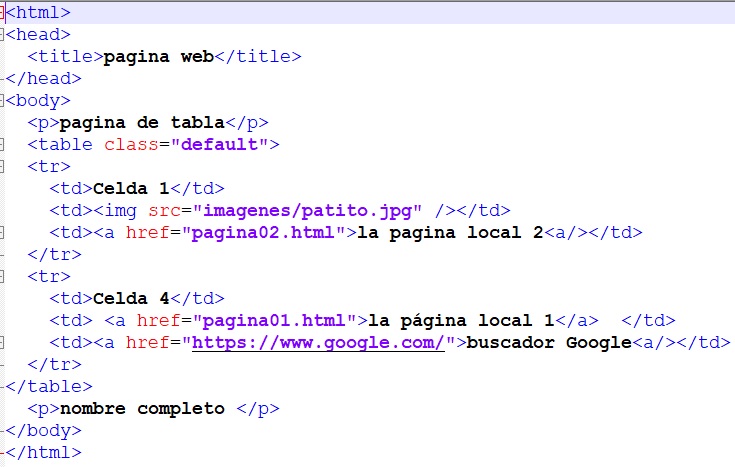
Task: Click the "Celda 1" cell text
Action: 131,188
